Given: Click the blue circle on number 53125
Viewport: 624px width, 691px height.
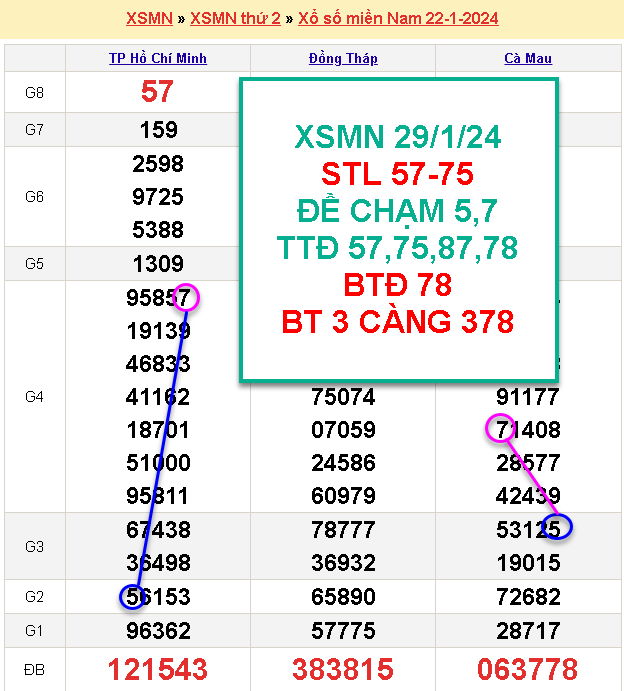Looking at the screenshot, I should (558, 527).
